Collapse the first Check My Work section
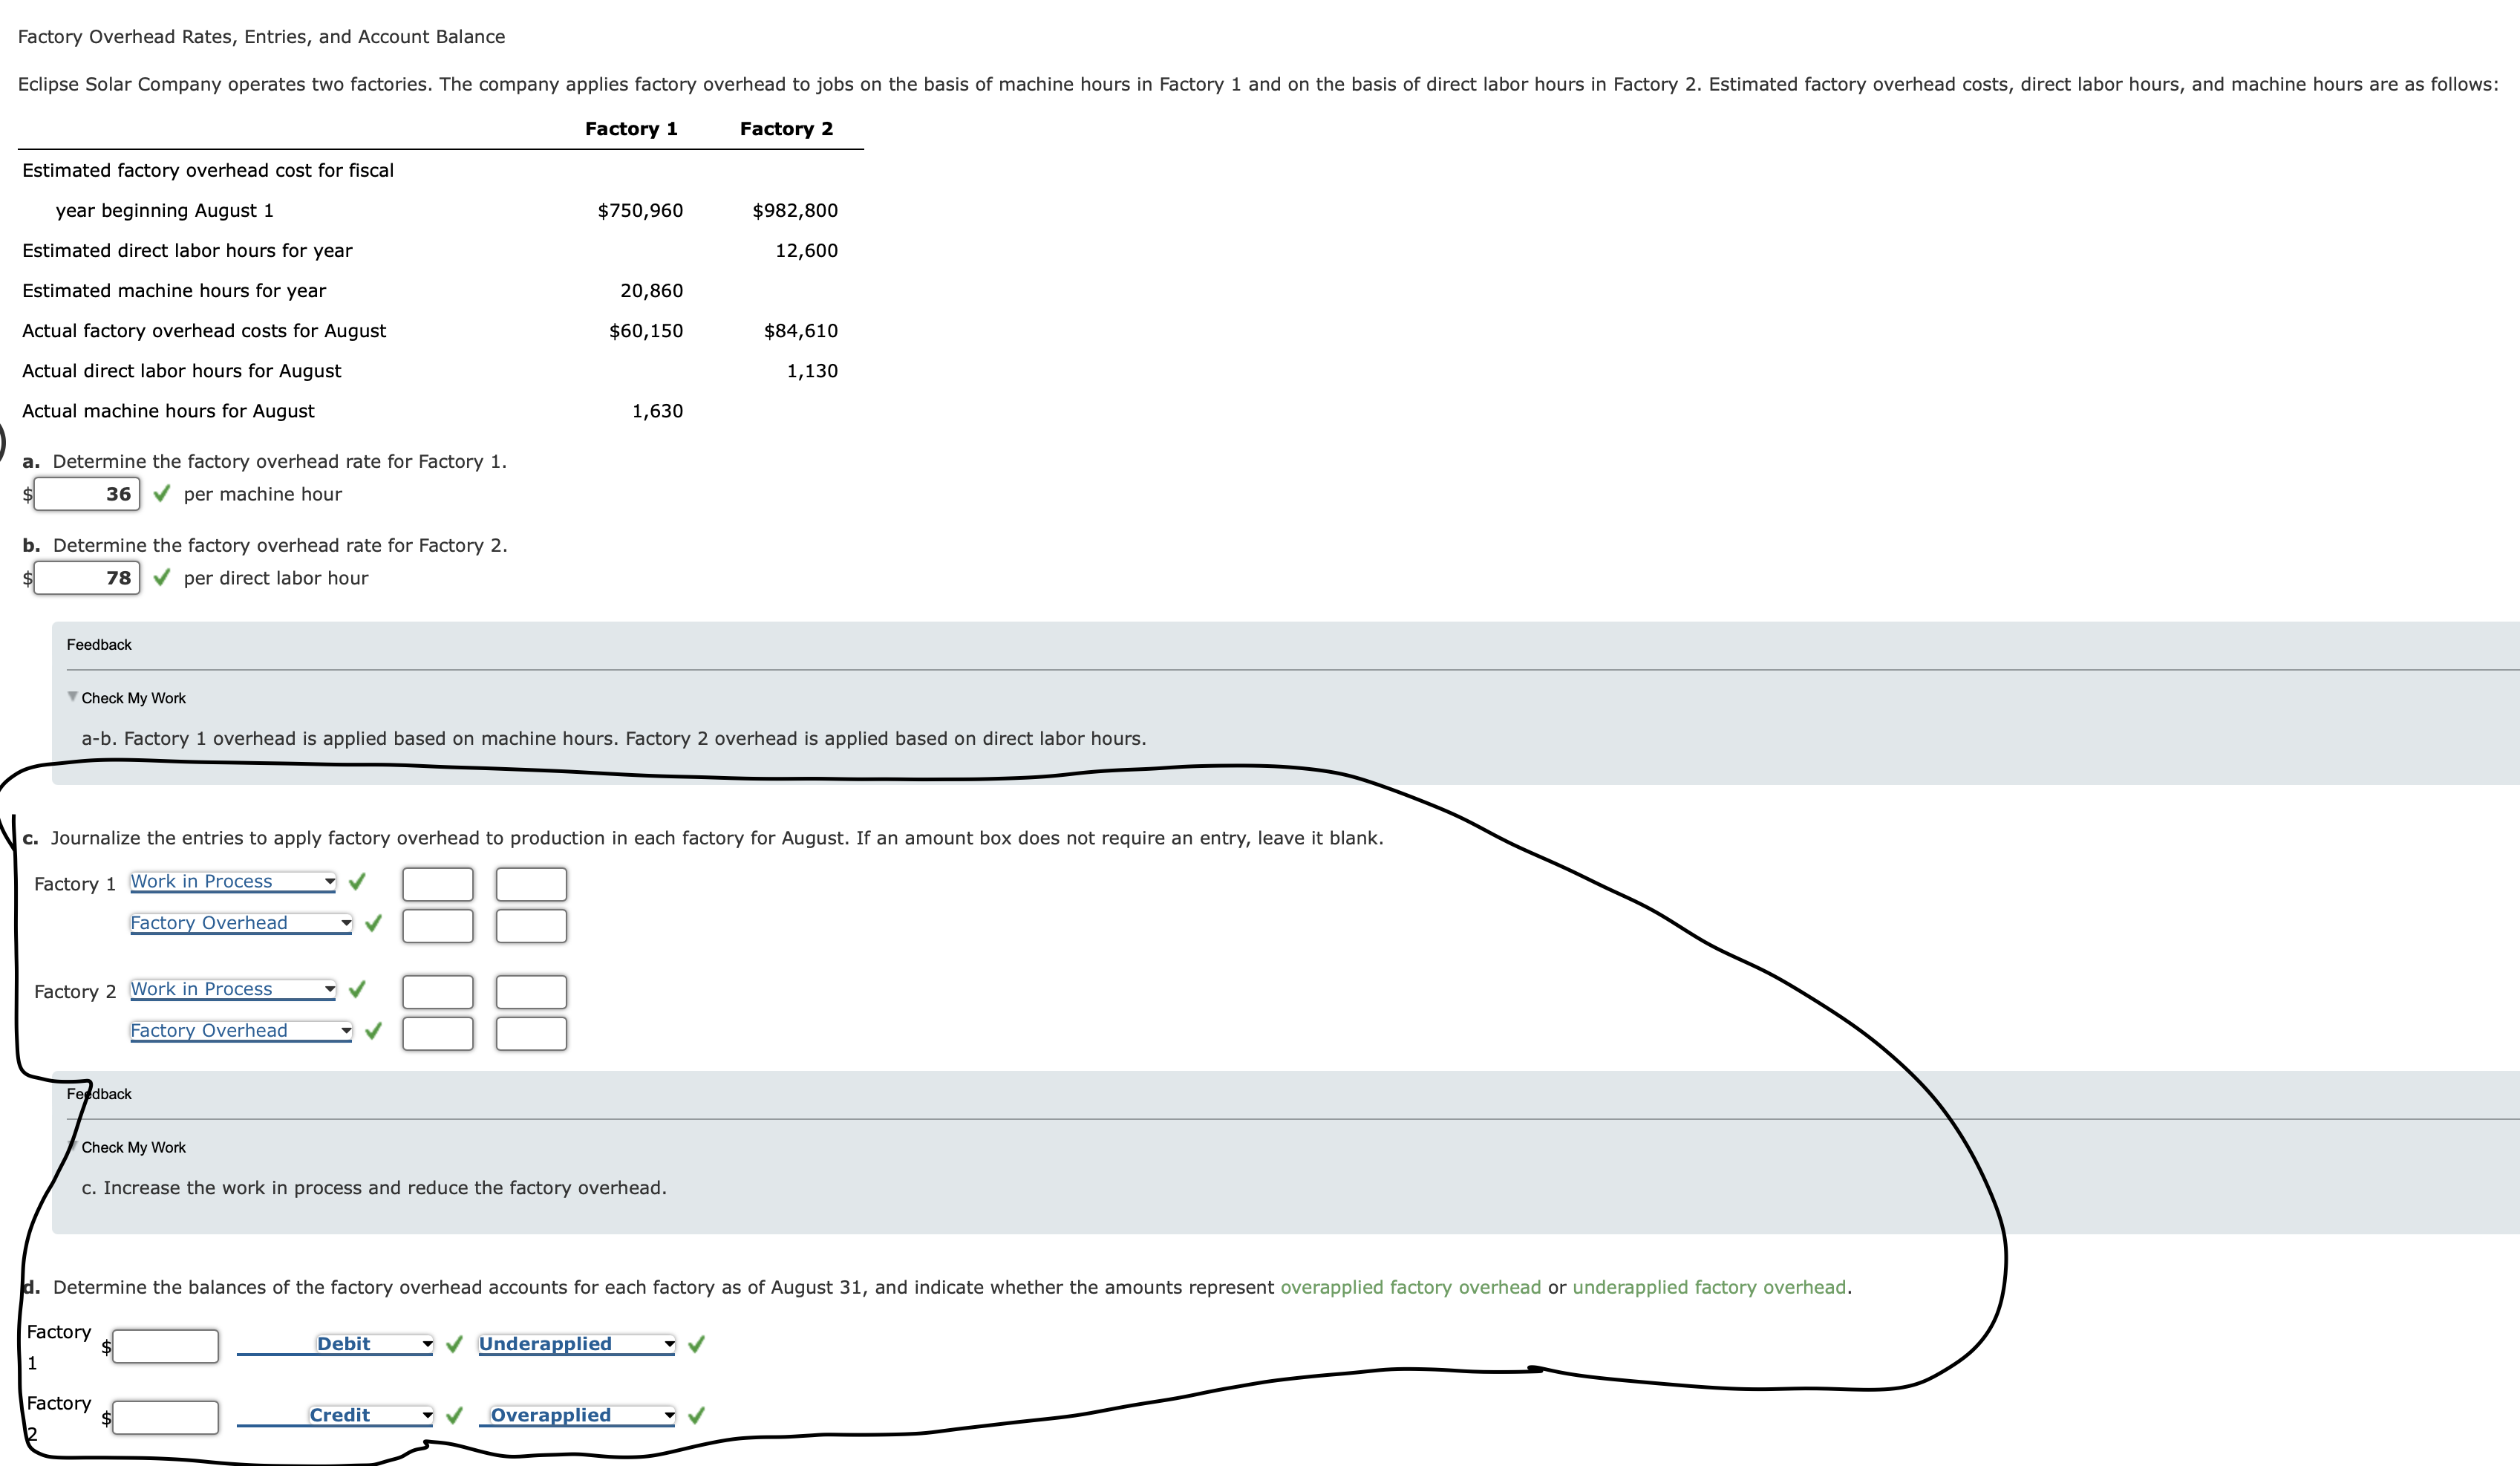Screen dimensions: 2520x1466 (71, 697)
